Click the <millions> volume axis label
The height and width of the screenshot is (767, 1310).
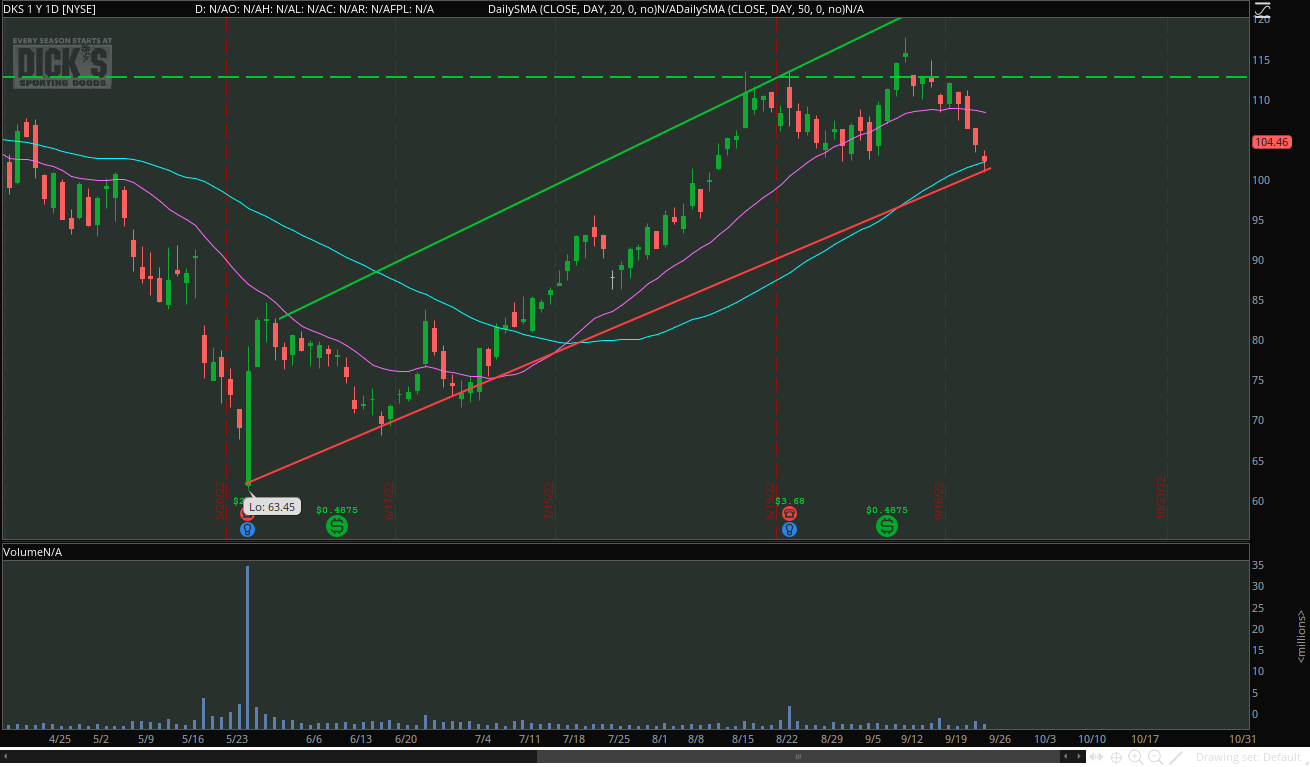coord(1301,636)
